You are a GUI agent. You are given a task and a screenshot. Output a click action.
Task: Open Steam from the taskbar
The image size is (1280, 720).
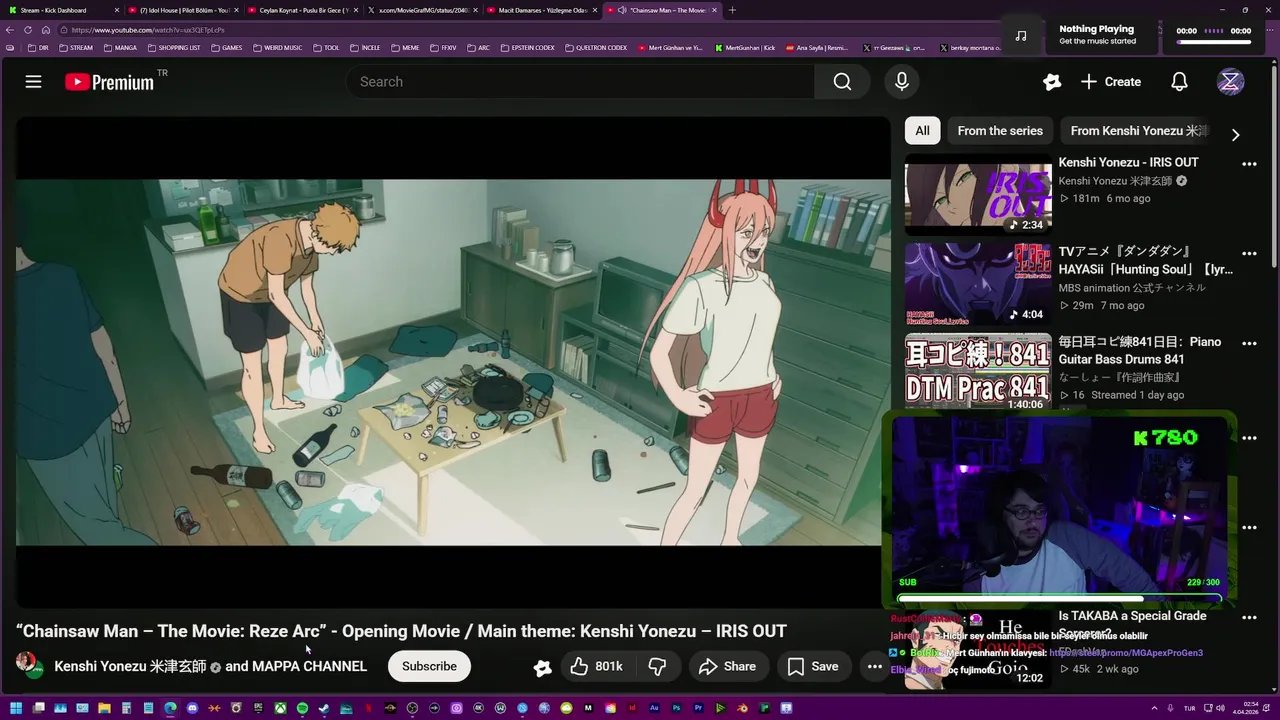coord(324,708)
